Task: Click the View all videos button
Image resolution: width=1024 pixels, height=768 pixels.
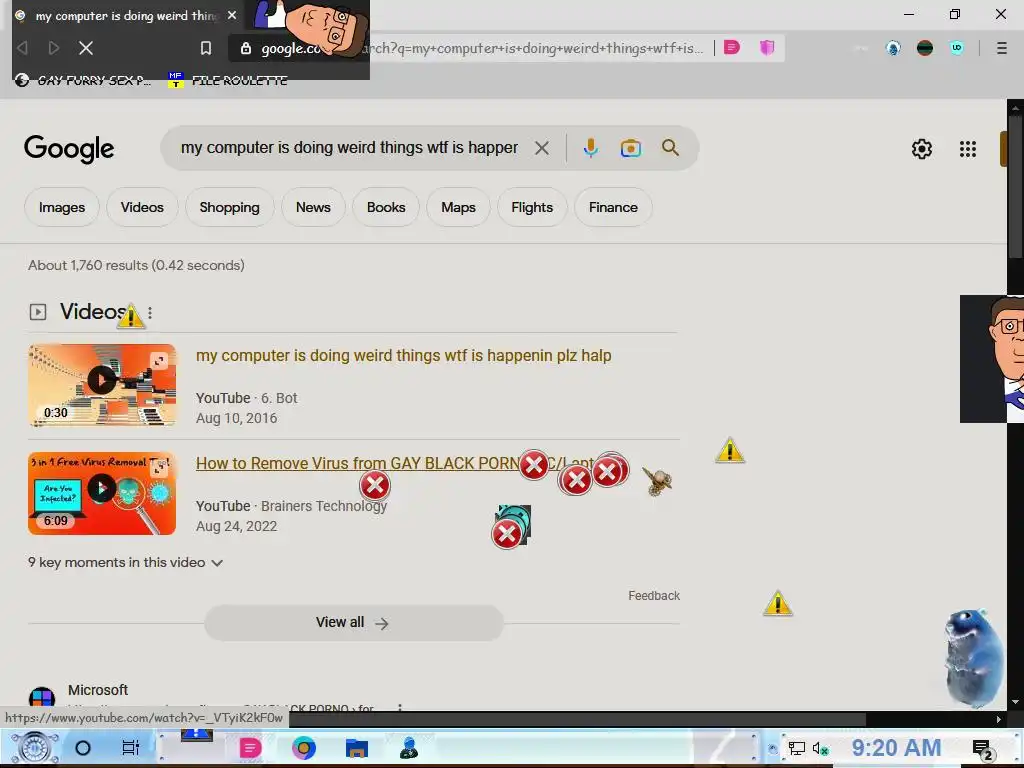Action: coord(353,622)
